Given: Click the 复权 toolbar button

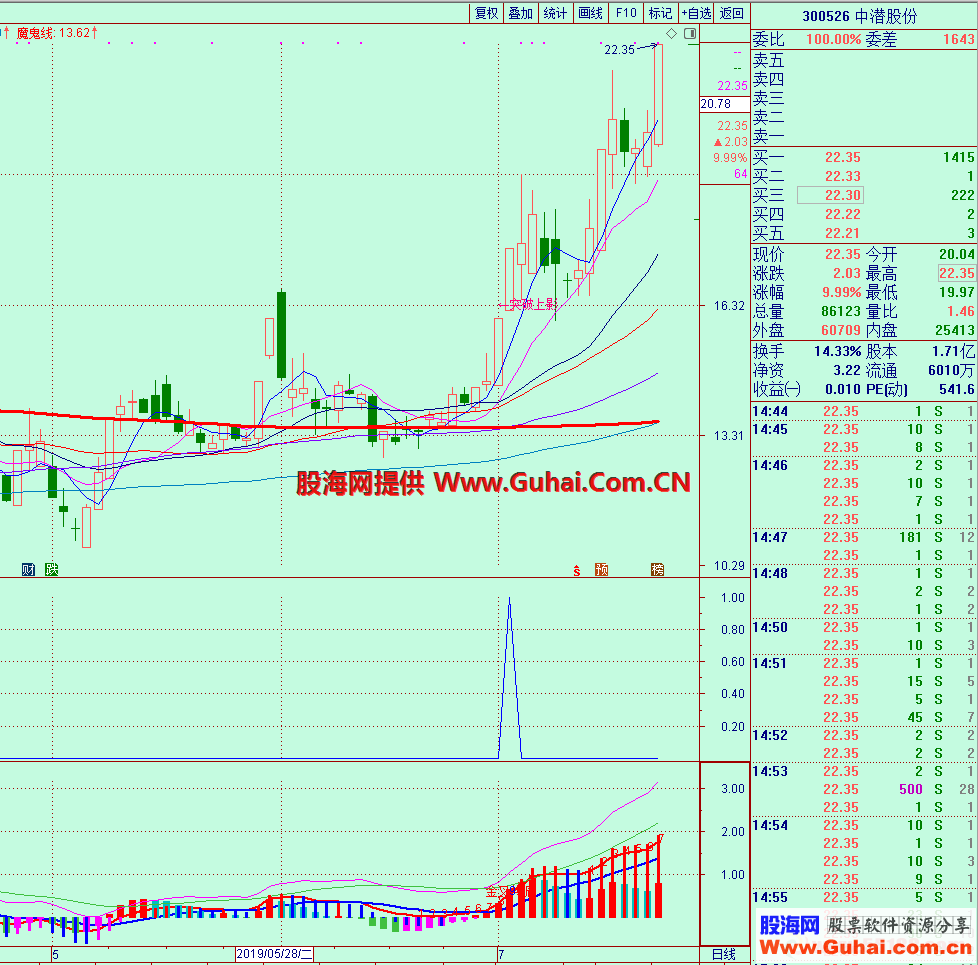Looking at the screenshot, I should [487, 13].
